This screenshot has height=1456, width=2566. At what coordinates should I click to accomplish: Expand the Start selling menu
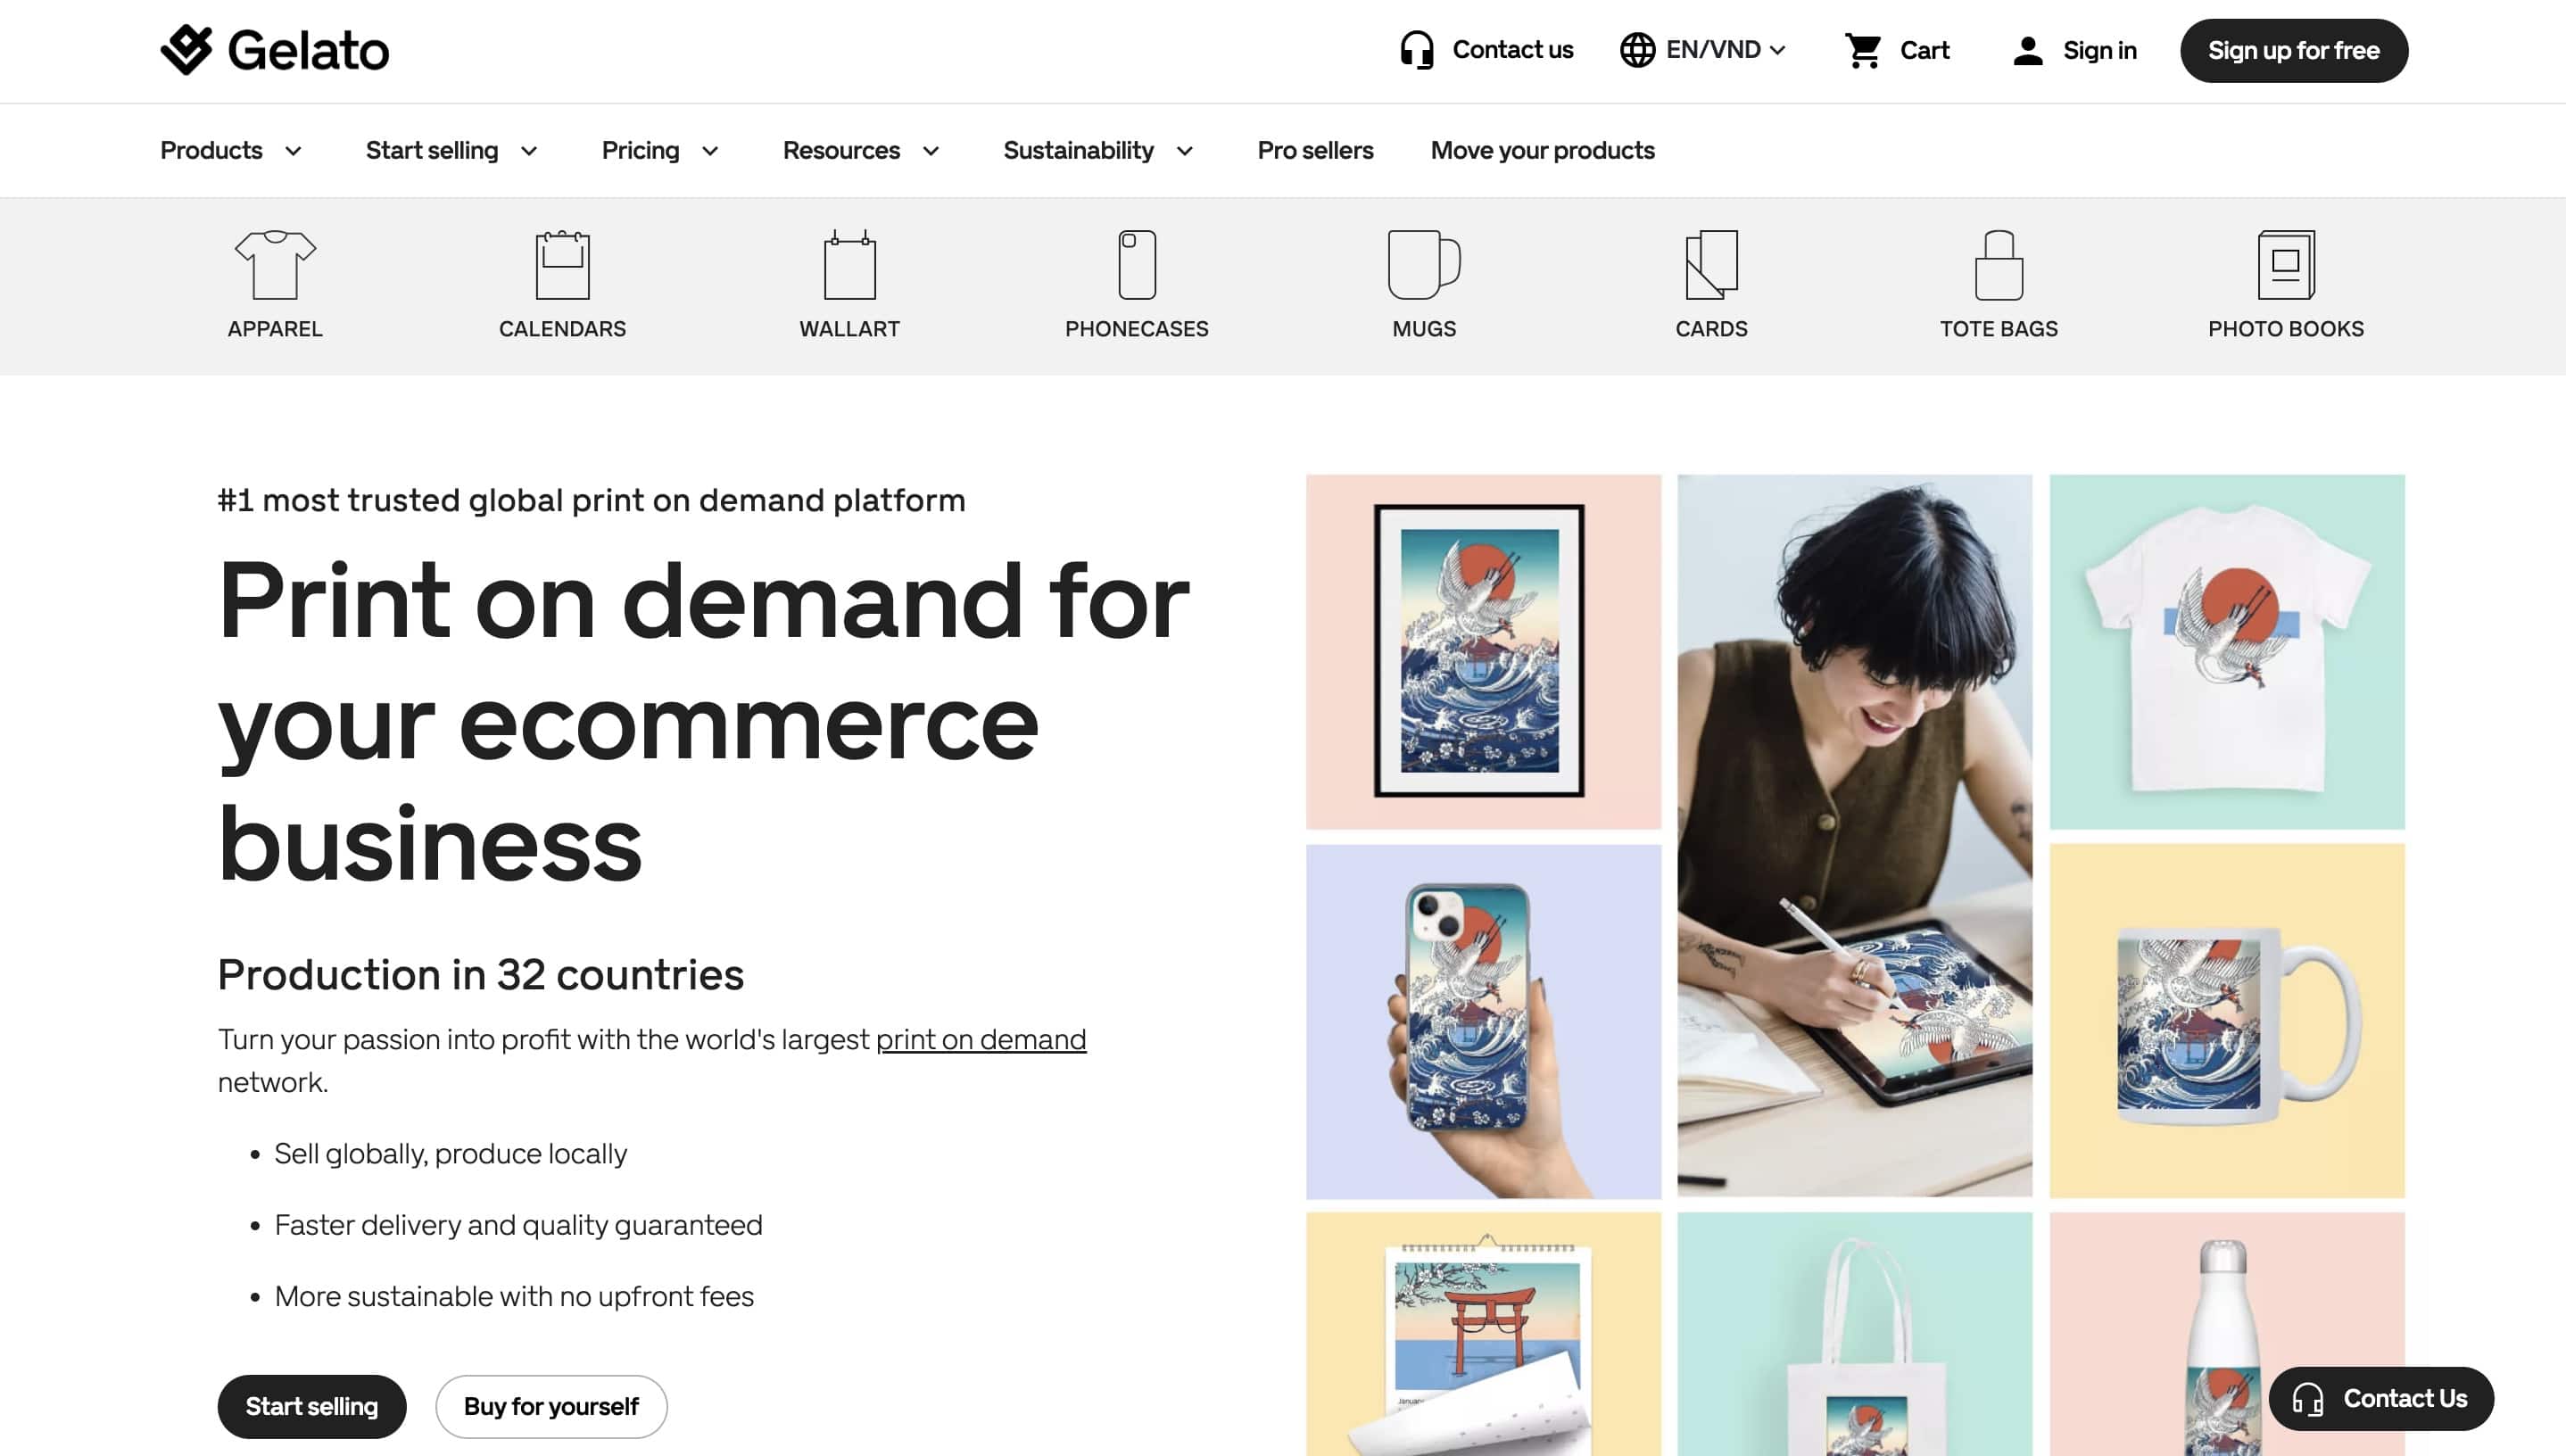coord(452,150)
